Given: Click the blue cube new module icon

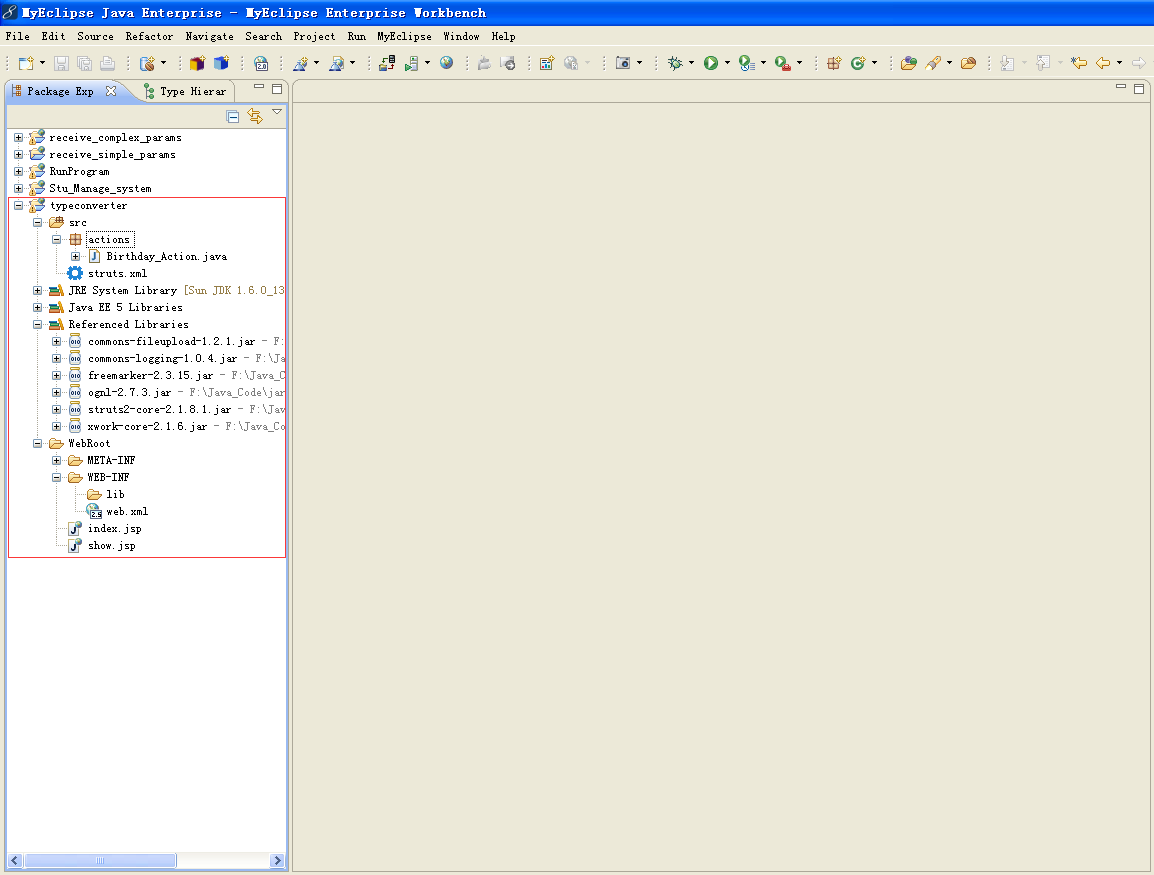Looking at the screenshot, I should (x=222, y=63).
